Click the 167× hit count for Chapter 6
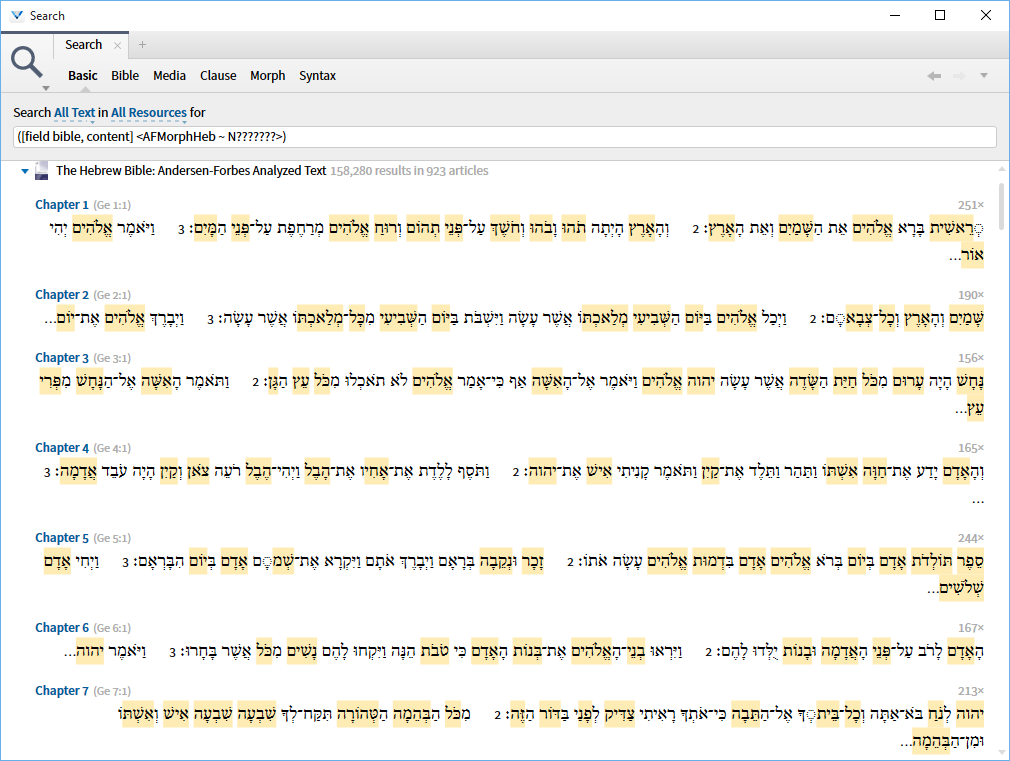 [971, 628]
